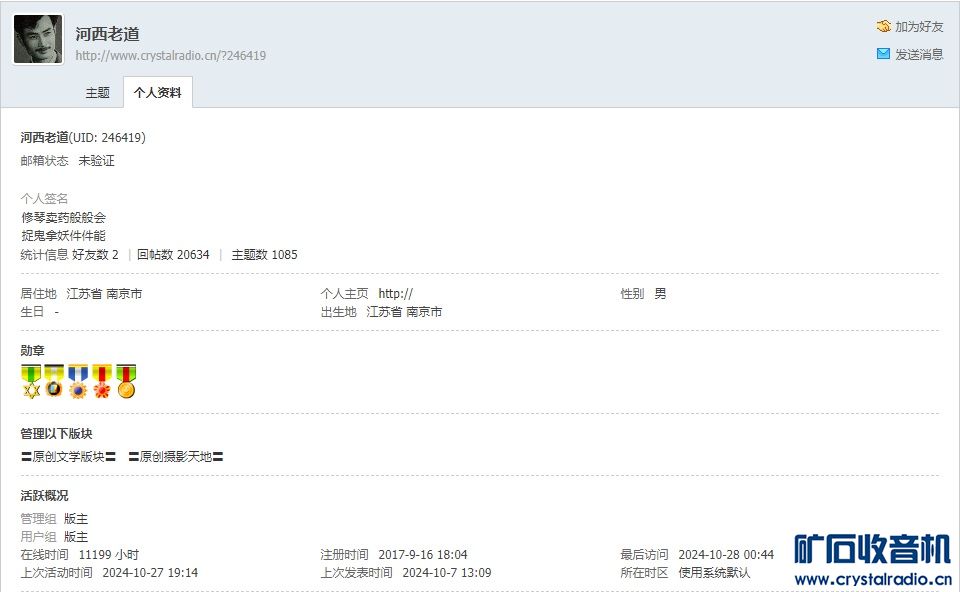Click the registration time 2017-9-16 18:04
Viewport: 960px width, 592px height.
tap(423, 555)
